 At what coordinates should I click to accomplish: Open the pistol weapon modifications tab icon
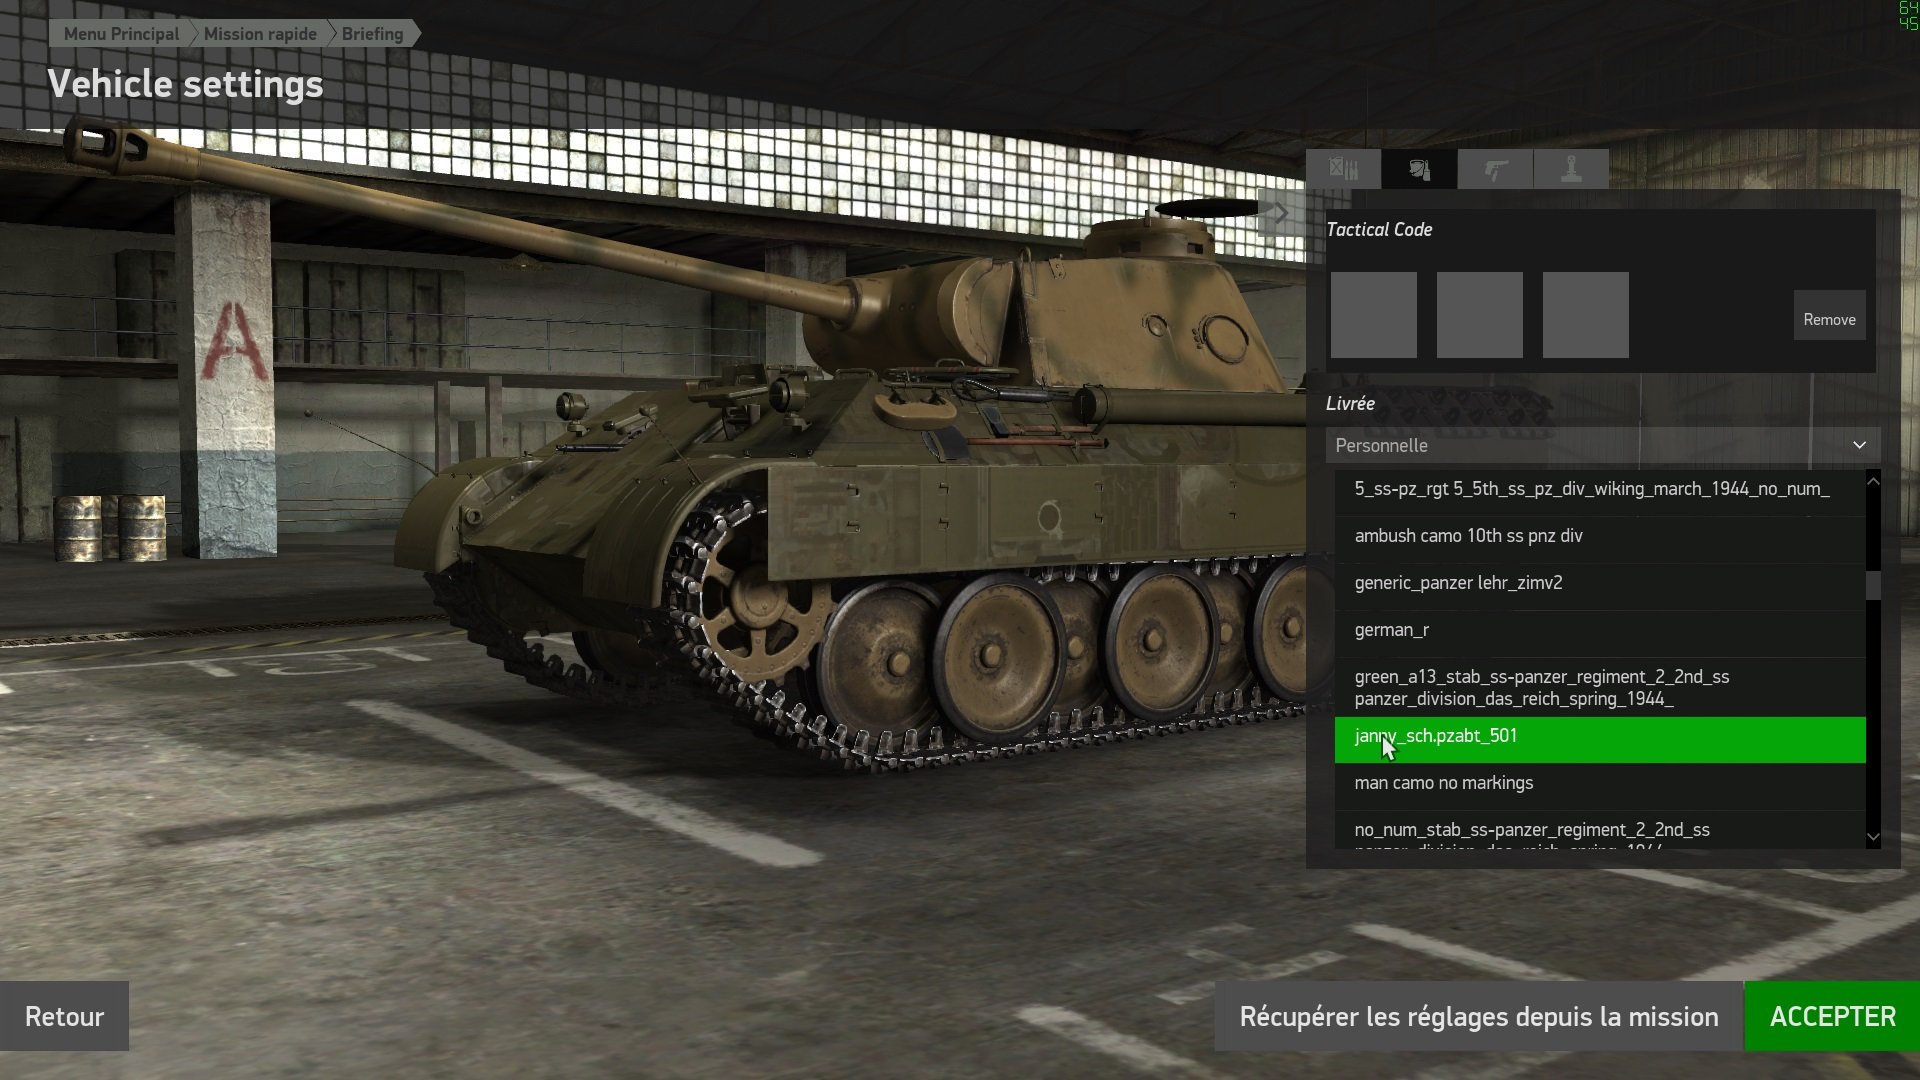pos(1495,169)
